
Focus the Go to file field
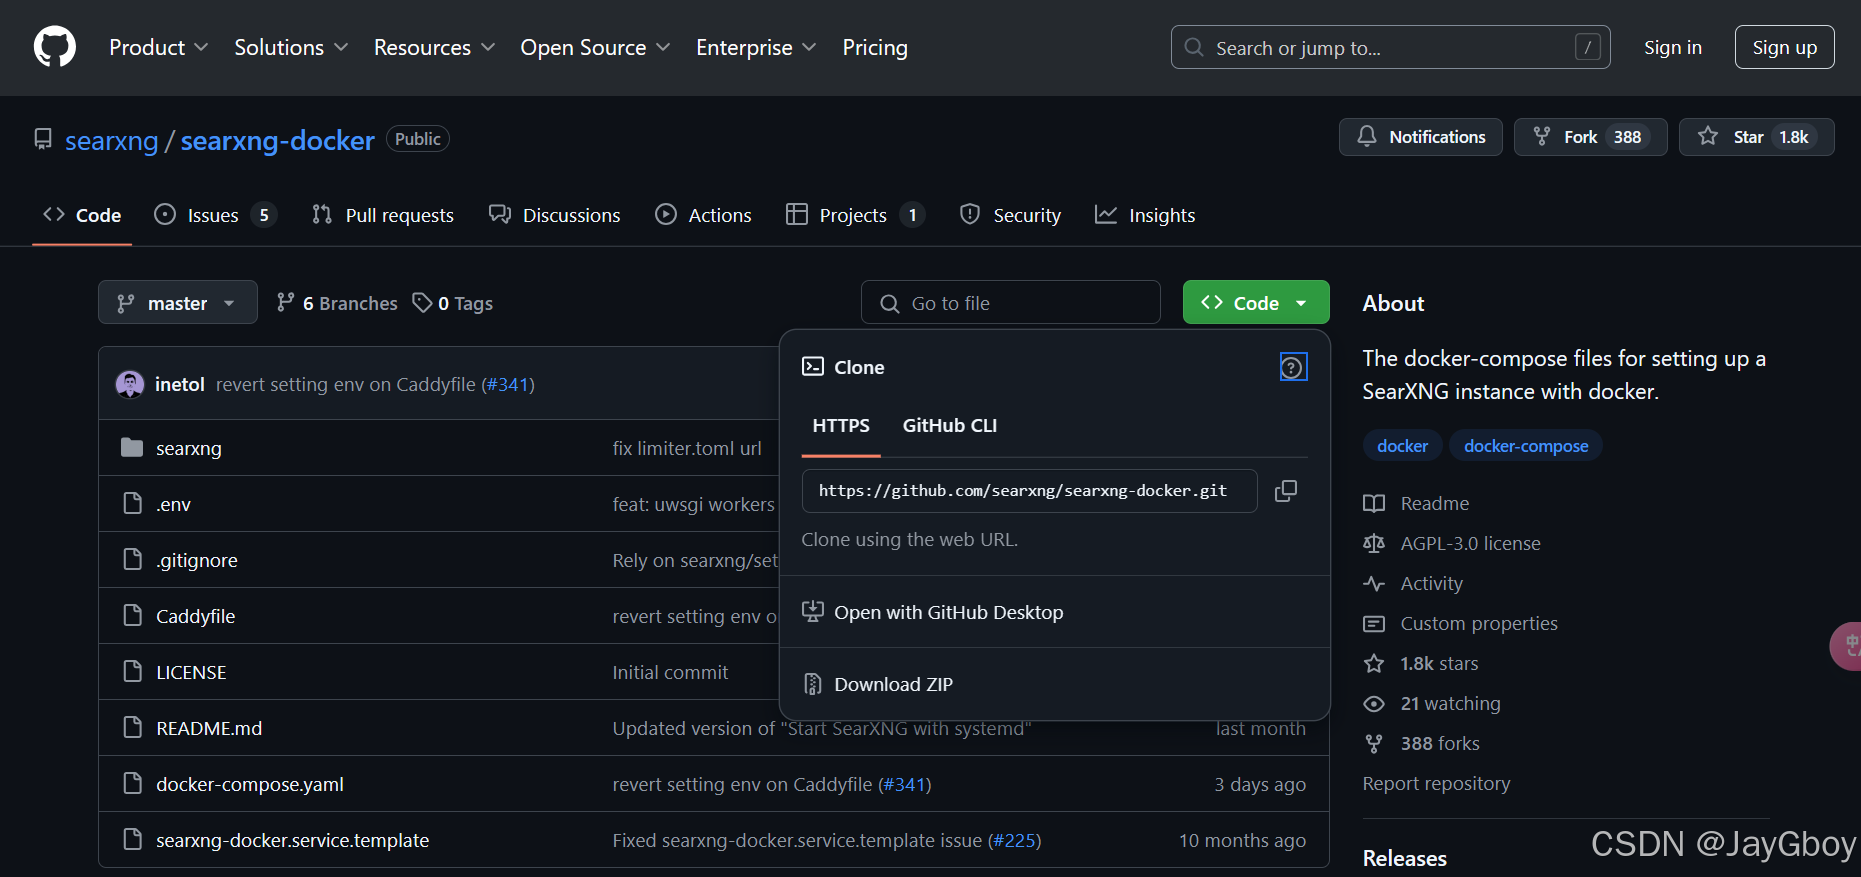(x=1011, y=303)
